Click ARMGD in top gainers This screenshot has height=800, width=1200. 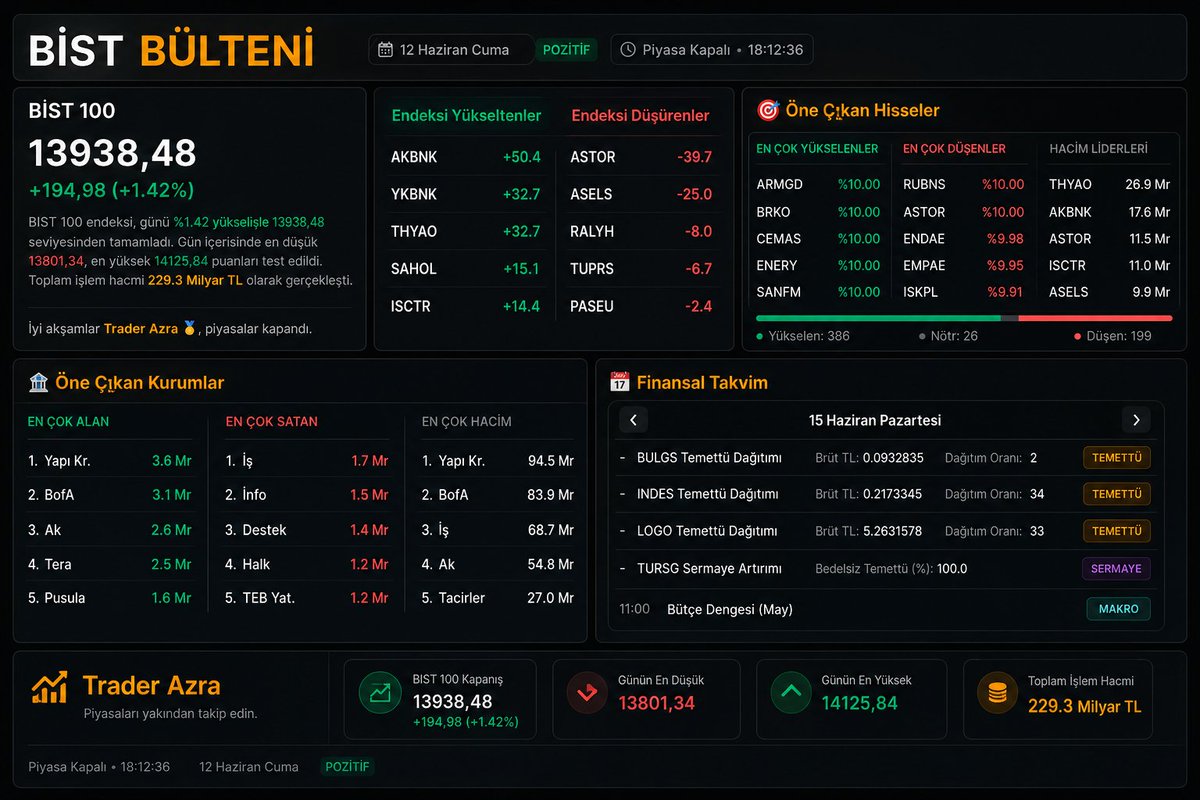tap(779, 184)
